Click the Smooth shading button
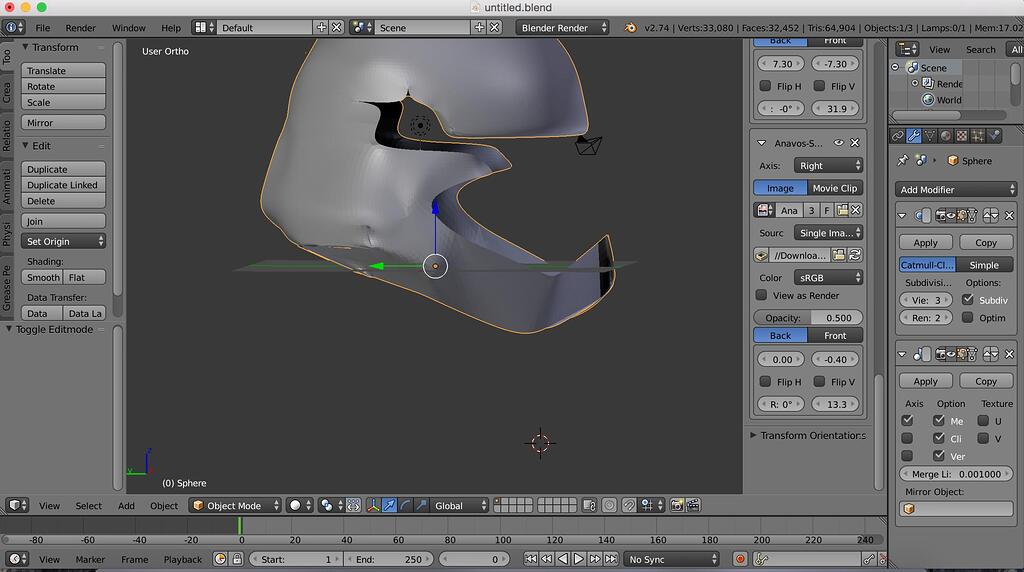This screenshot has width=1024, height=572. [42, 277]
